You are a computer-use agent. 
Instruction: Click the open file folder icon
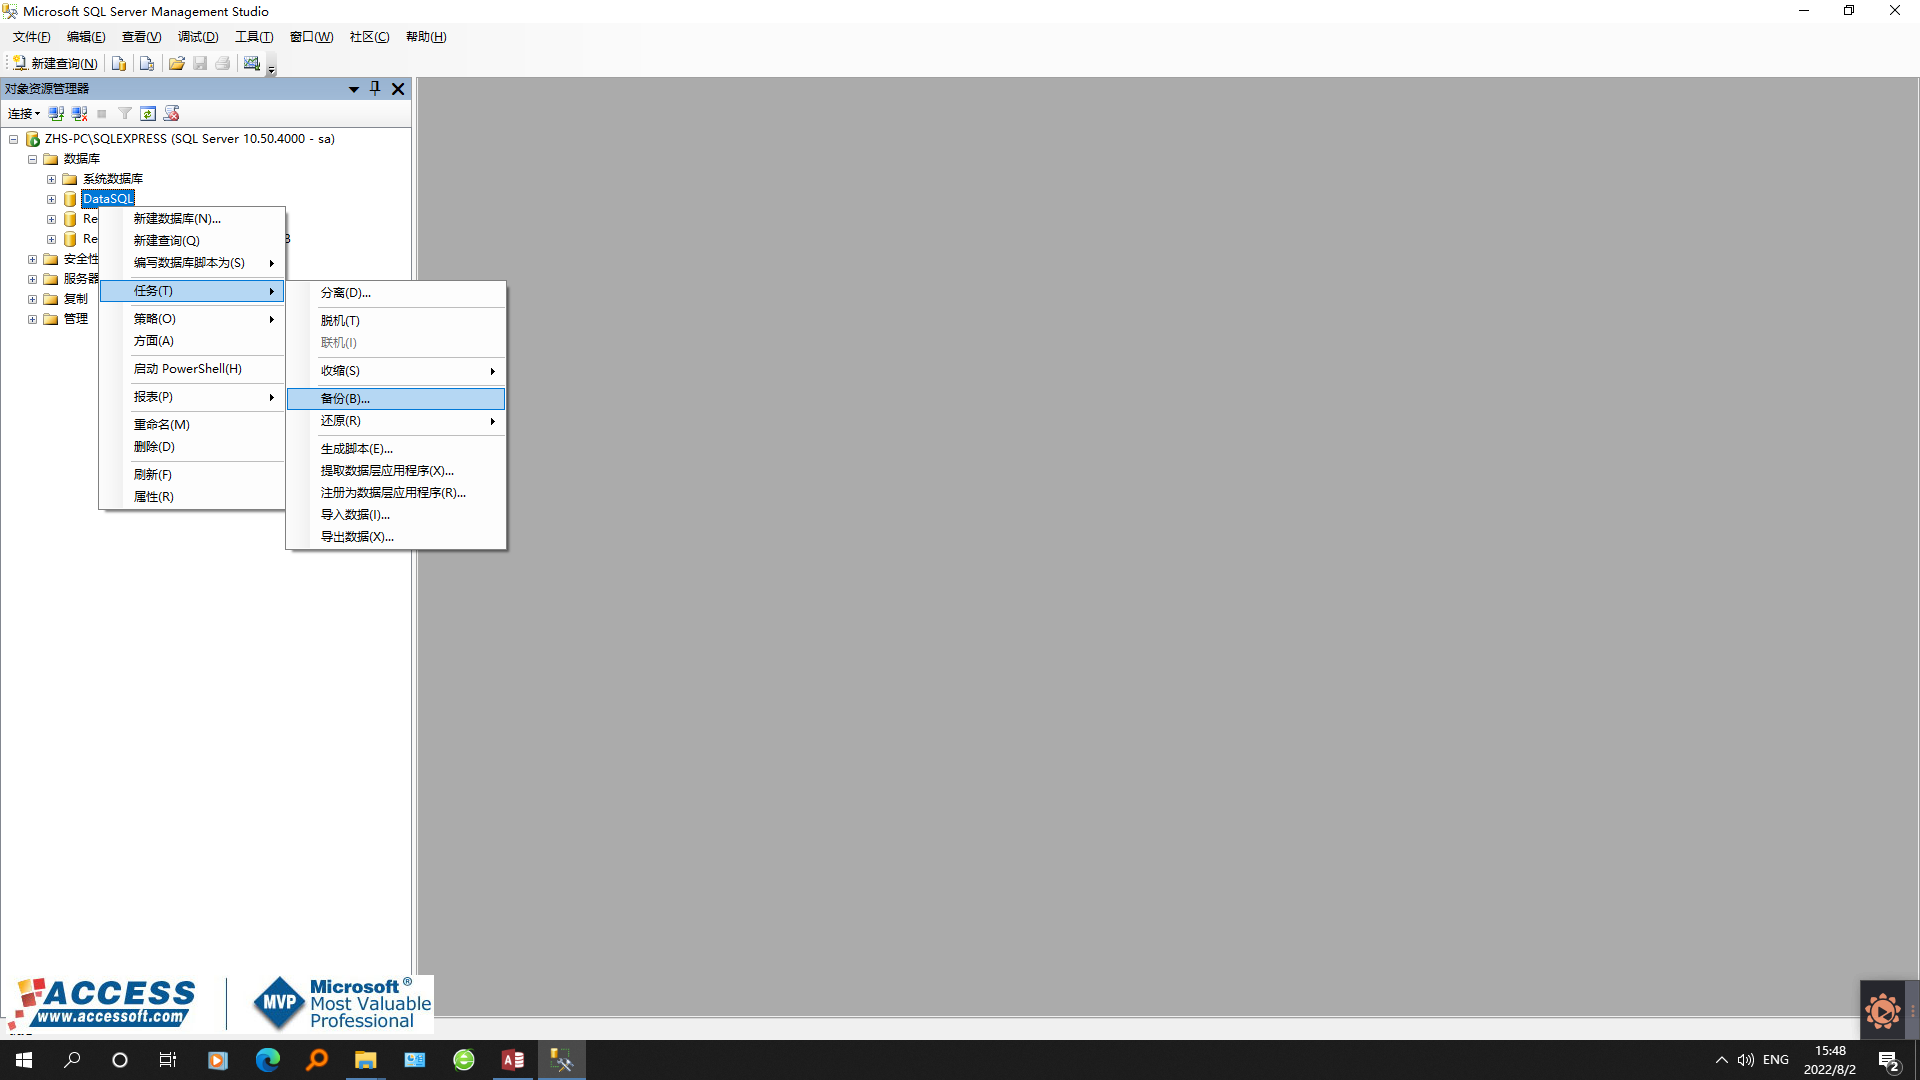coord(177,63)
